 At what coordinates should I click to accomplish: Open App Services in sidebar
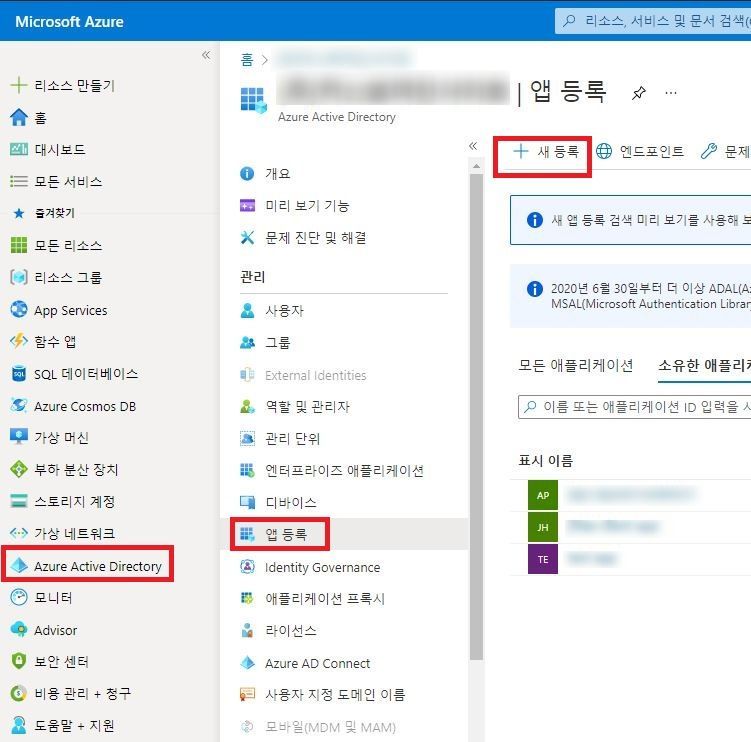[58, 310]
